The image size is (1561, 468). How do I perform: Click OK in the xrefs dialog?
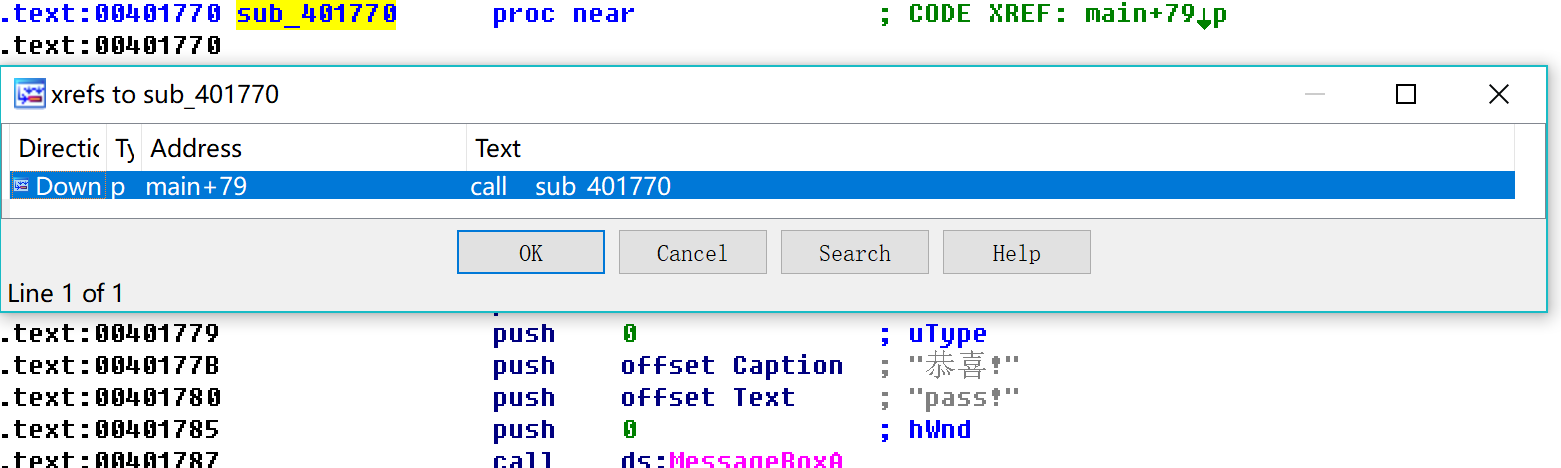(x=531, y=252)
